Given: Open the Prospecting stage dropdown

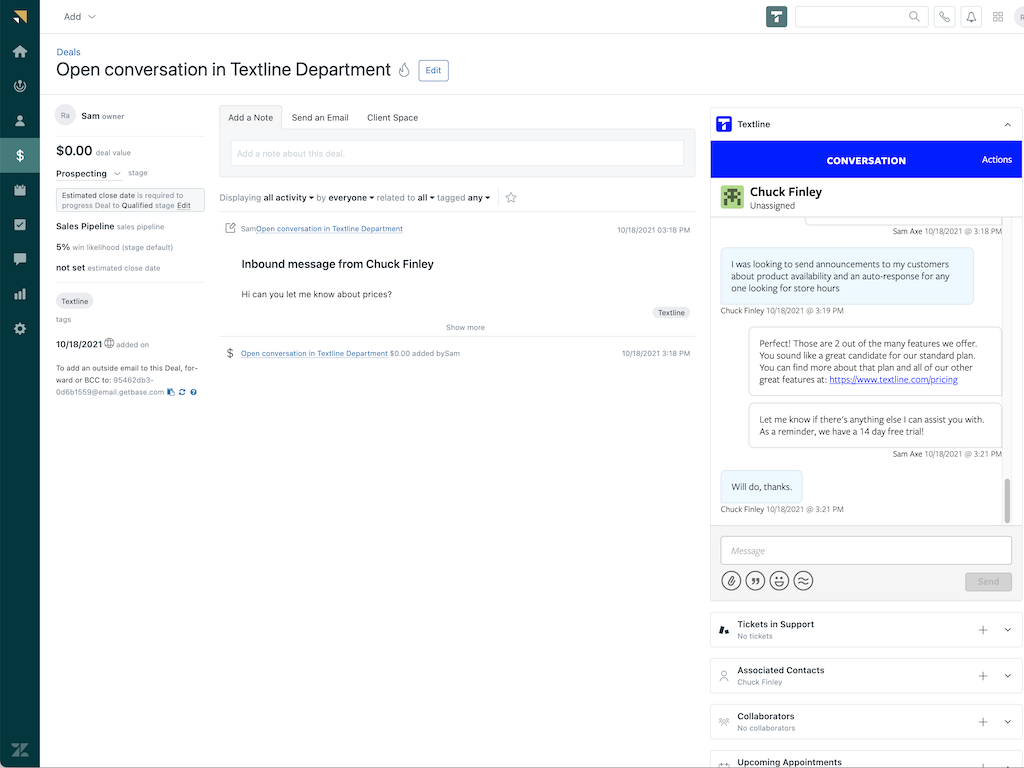Looking at the screenshot, I should (x=88, y=174).
